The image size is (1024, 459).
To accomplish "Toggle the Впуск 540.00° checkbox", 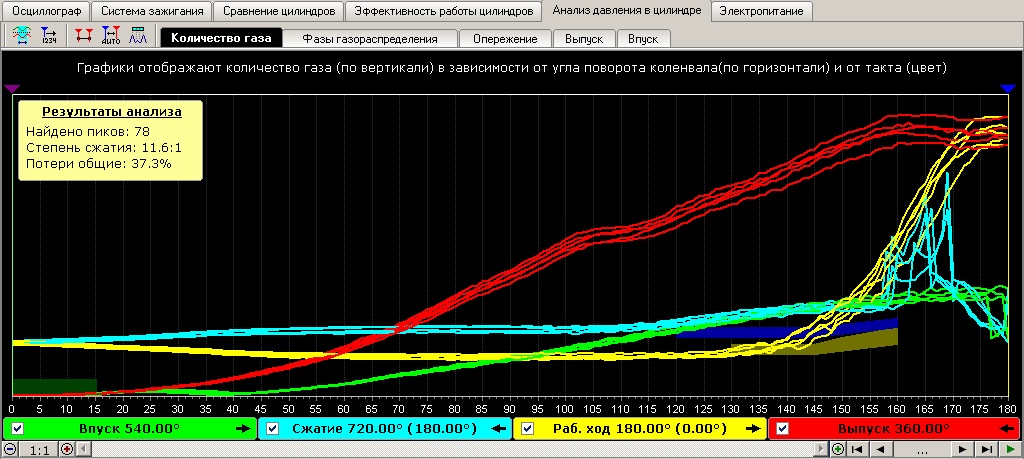I will point(18,429).
